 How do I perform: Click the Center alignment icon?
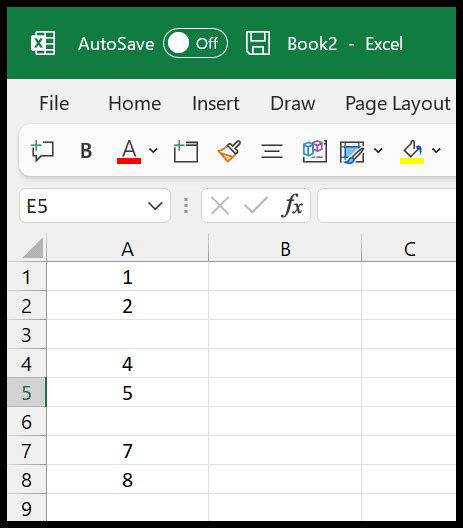(272, 151)
